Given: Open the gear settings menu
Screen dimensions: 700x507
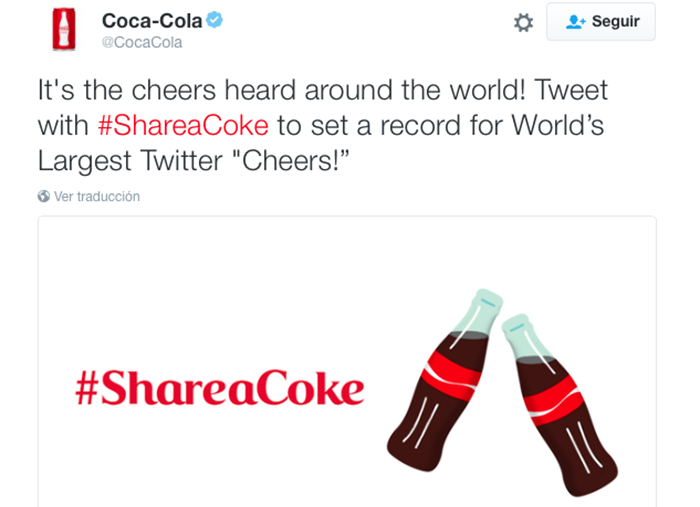Looking at the screenshot, I should (x=523, y=22).
